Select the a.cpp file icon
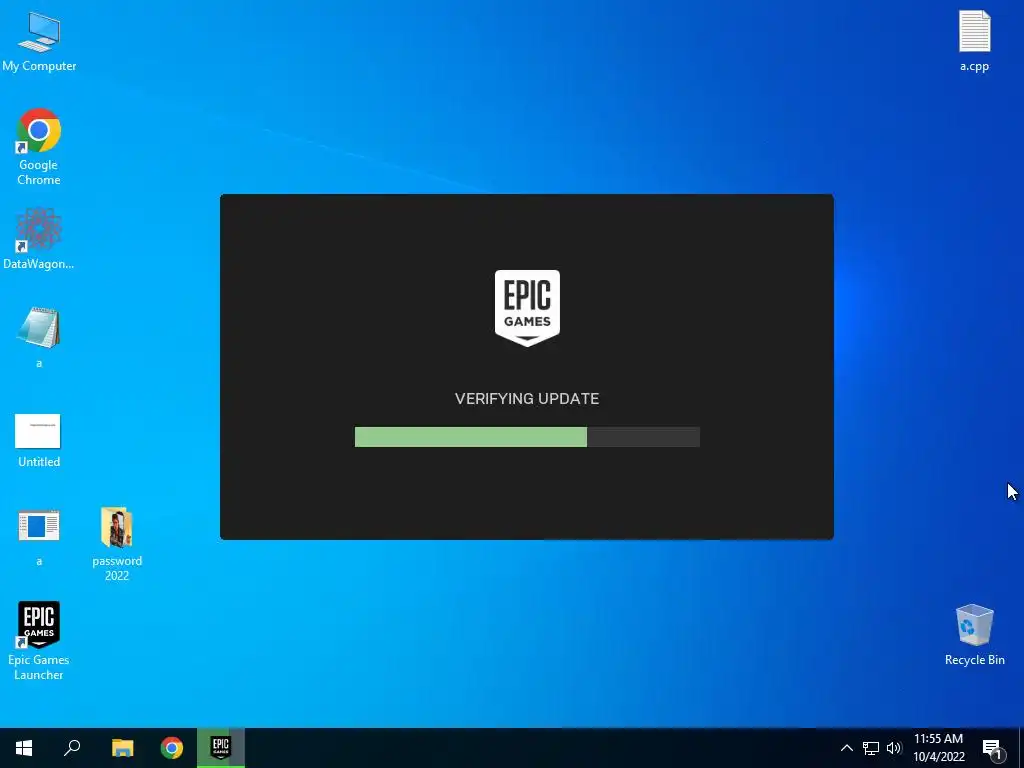Screen dimensions: 1024x768 click(x=974, y=40)
